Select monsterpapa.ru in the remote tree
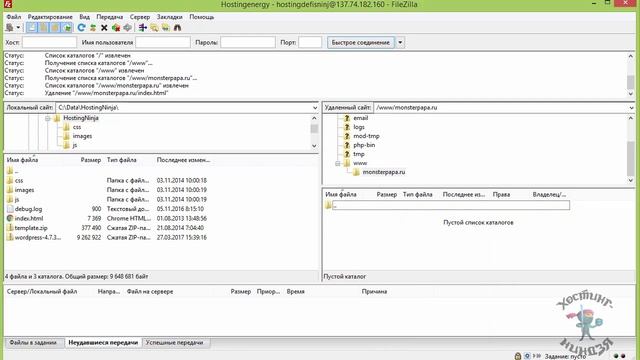Screen dimensions: 640x360 384,172
